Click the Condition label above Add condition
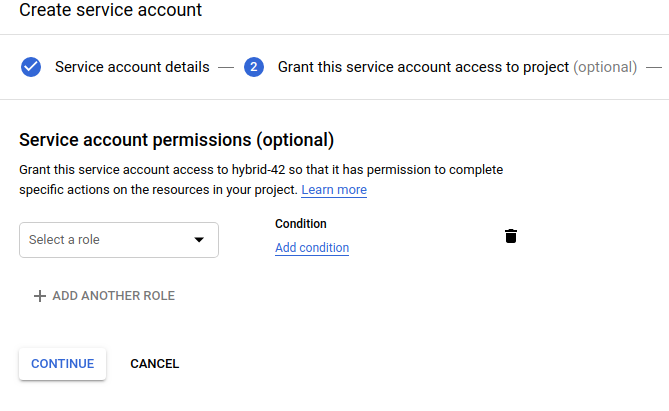Image resolution: width=669 pixels, height=411 pixels. [x=301, y=224]
